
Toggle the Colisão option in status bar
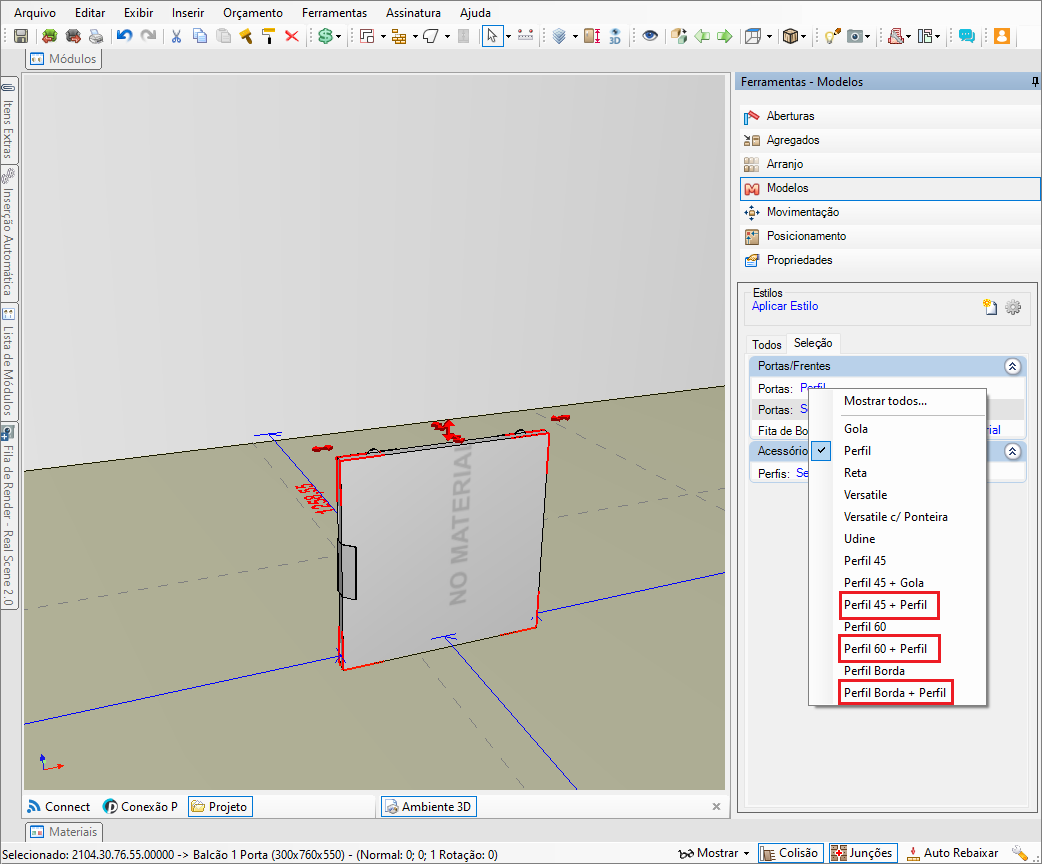[790, 853]
